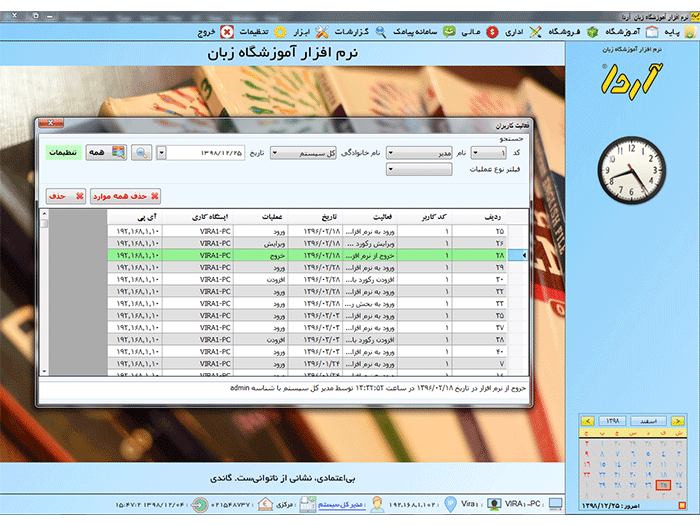Select the highlighted green row 28 خروج
Viewport: 700px width, 525px height.
click(x=300, y=255)
